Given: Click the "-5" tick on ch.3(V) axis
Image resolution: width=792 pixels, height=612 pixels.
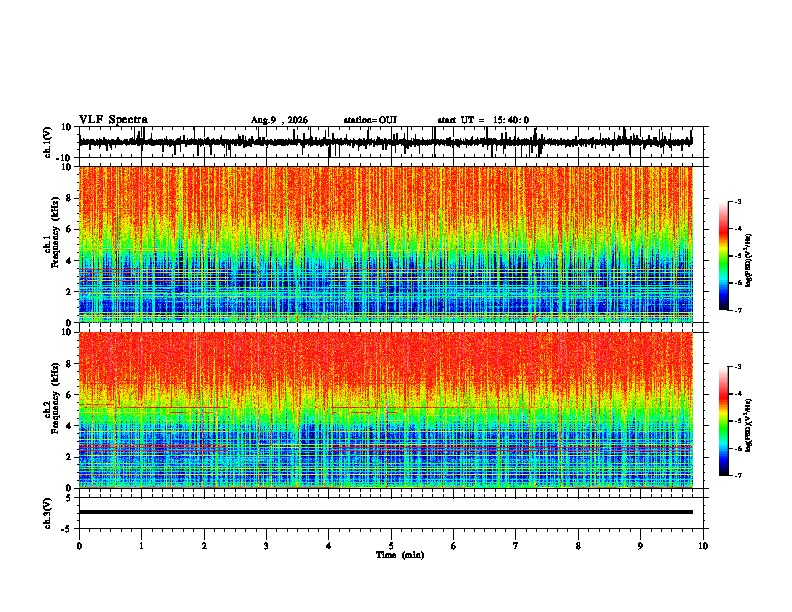Looking at the screenshot, I should 67,529.
